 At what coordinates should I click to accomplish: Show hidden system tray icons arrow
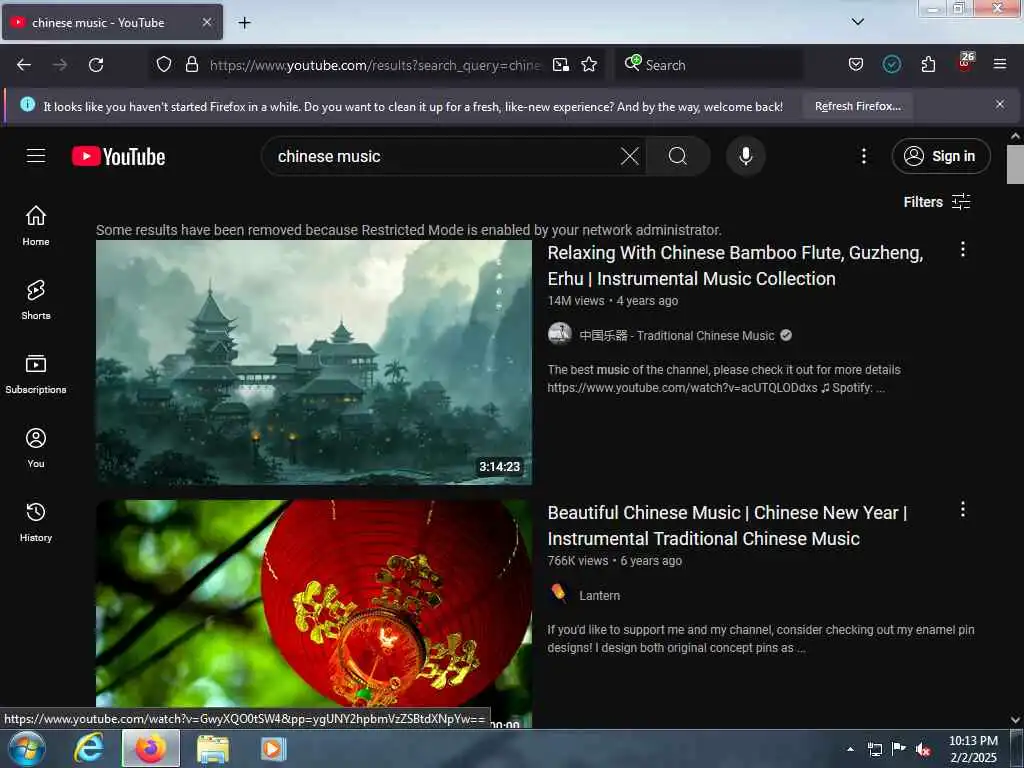pyautogui.click(x=850, y=749)
